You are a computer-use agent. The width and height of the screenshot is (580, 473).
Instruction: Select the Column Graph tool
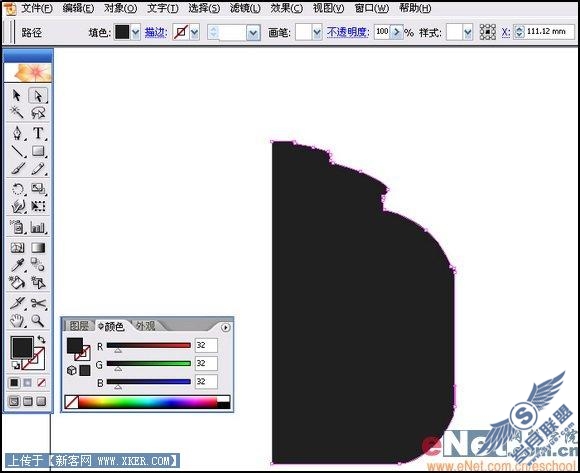(x=38, y=227)
